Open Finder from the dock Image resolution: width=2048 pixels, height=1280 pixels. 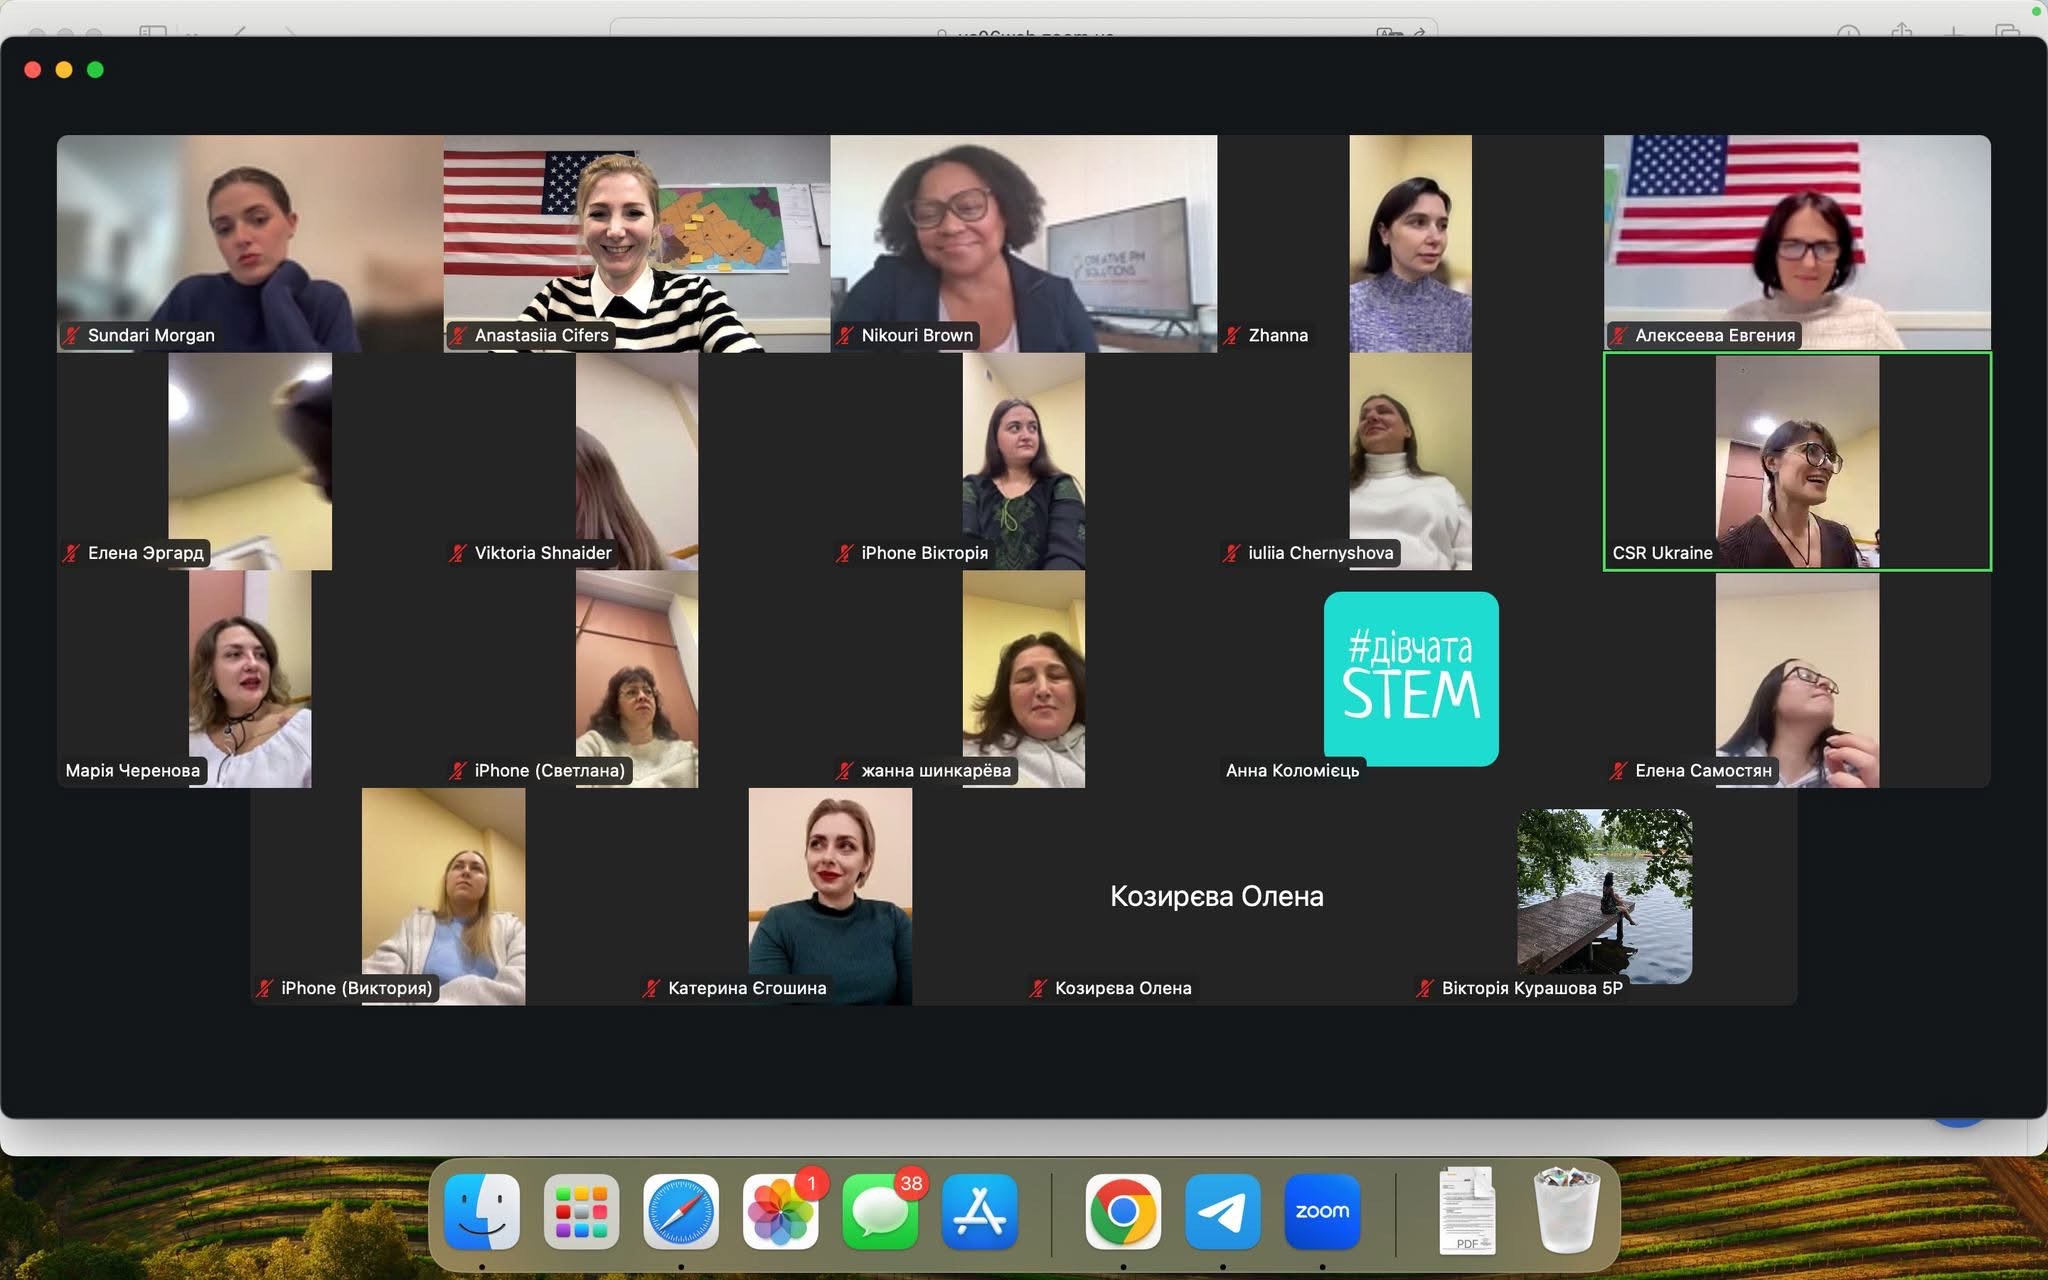tap(482, 1211)
